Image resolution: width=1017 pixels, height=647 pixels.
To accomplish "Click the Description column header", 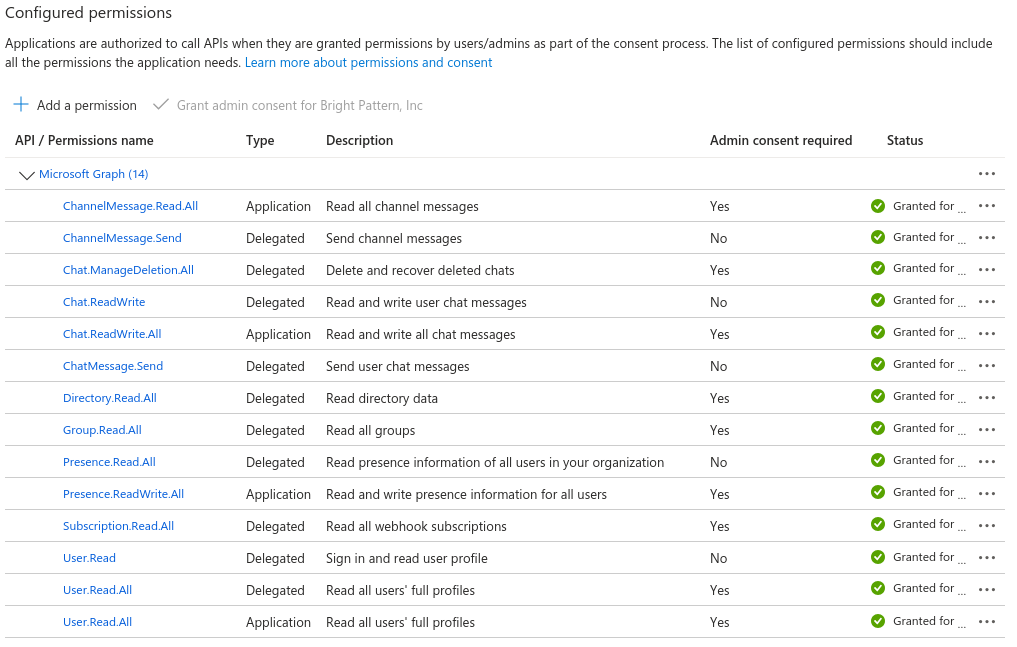I will 359,140.
